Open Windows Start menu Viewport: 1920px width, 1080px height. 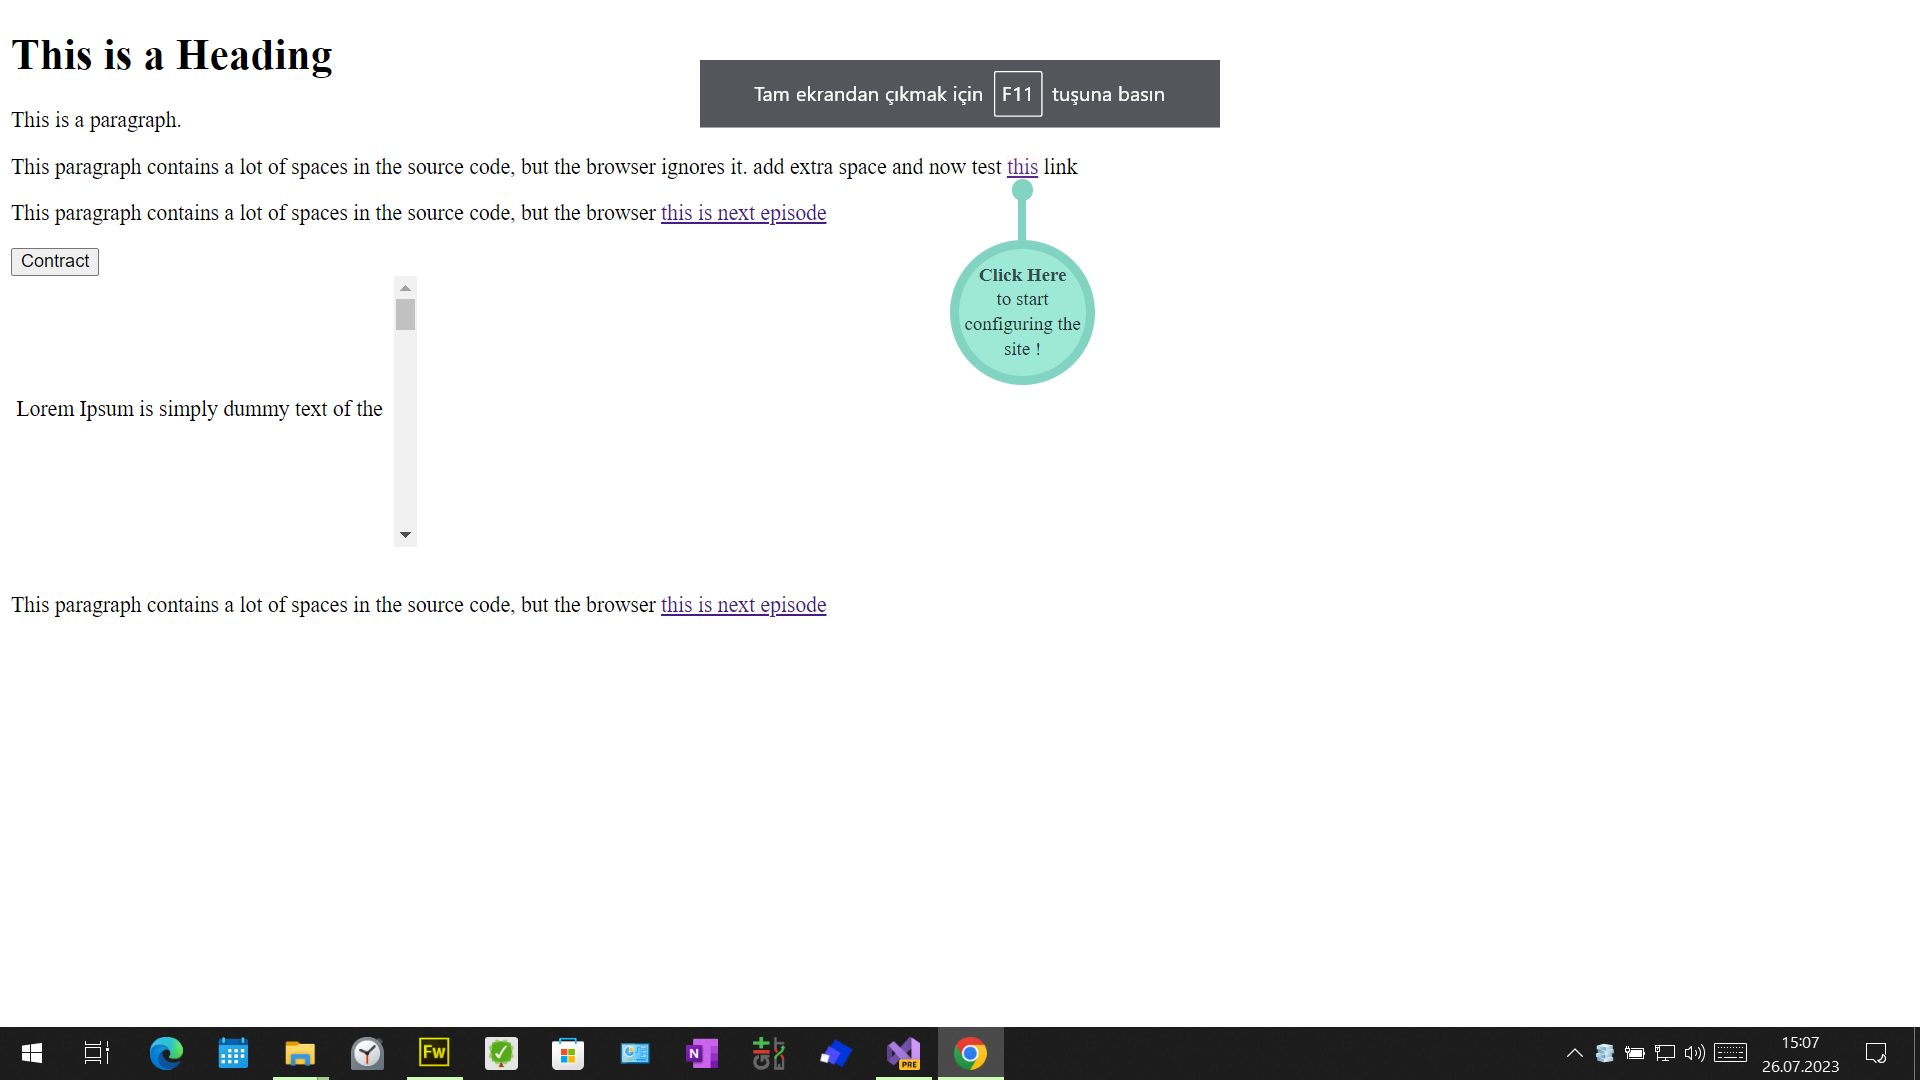point(31,1053)
